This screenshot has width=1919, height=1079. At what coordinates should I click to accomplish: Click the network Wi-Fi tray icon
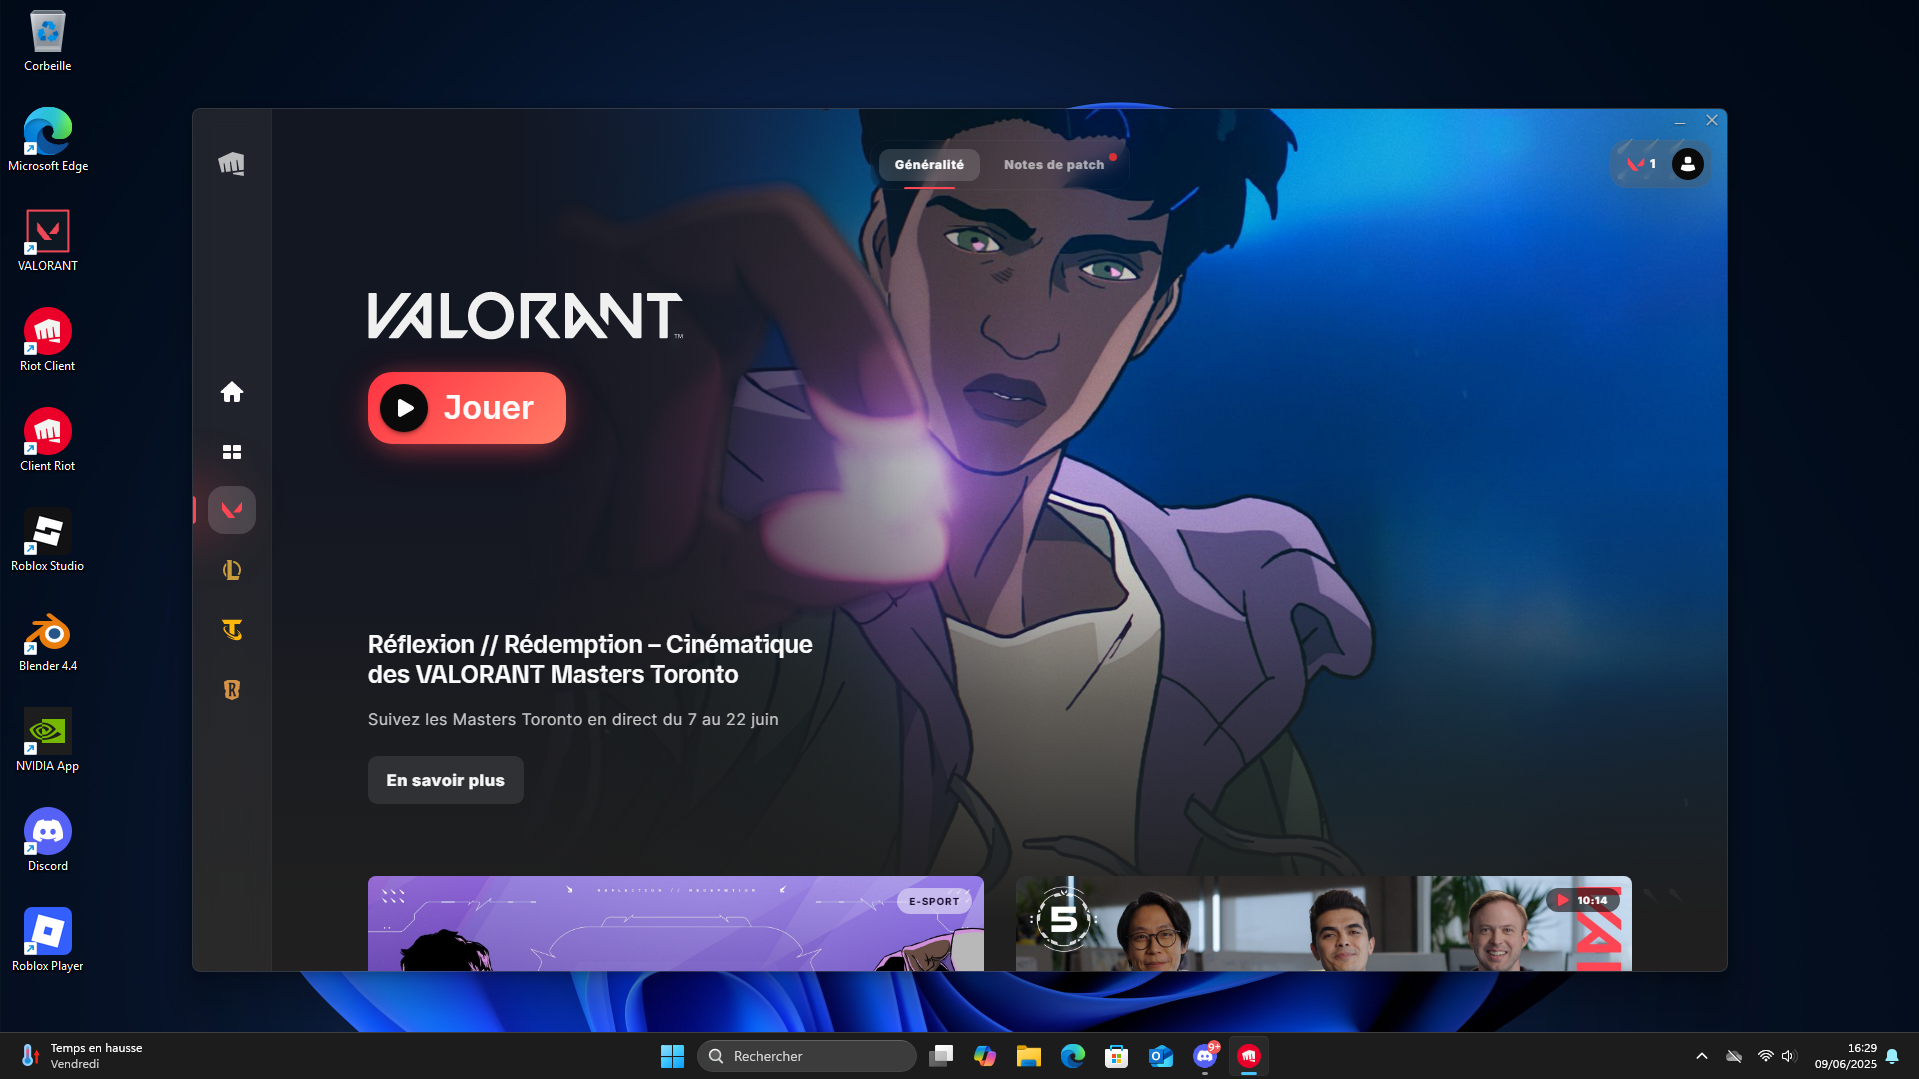click(x=1766, y=1056)
